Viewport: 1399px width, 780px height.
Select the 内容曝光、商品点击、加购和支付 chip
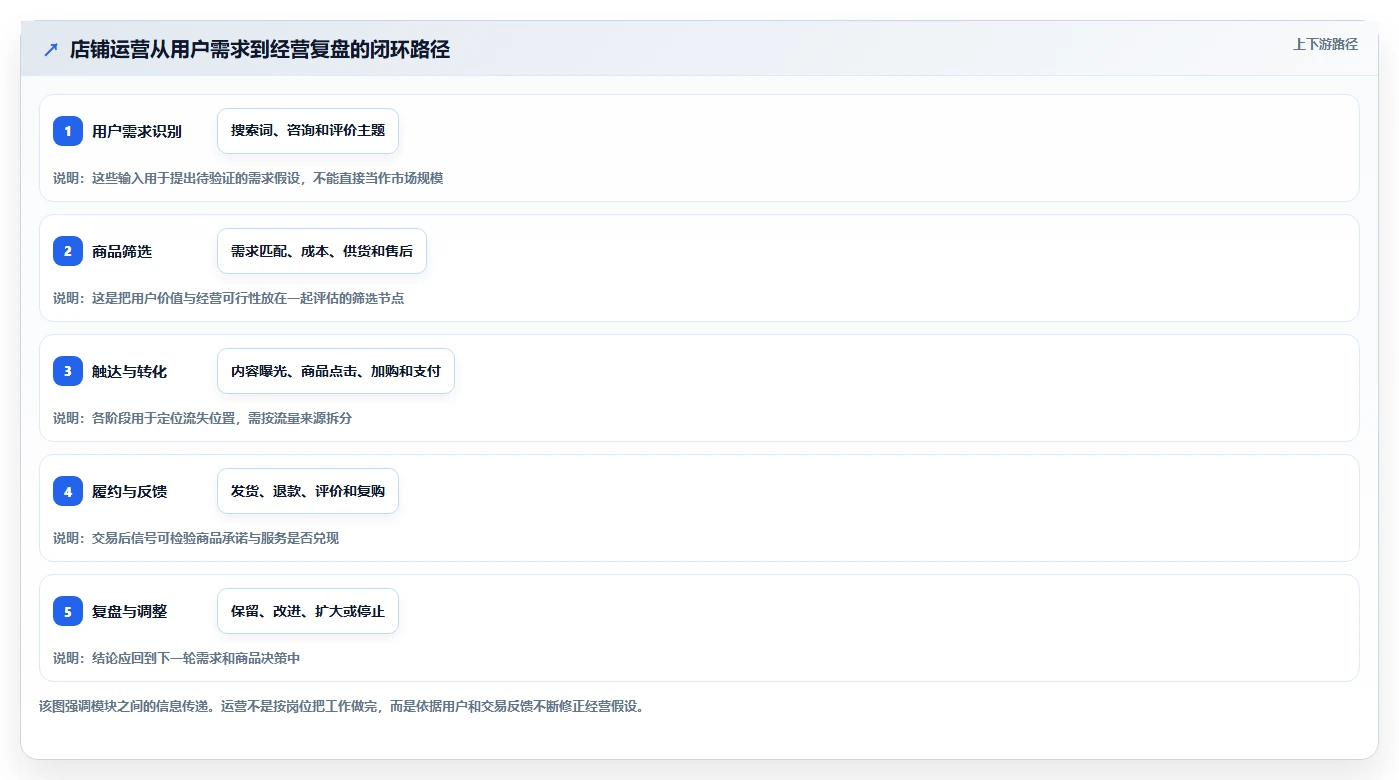tap(336, 371)
